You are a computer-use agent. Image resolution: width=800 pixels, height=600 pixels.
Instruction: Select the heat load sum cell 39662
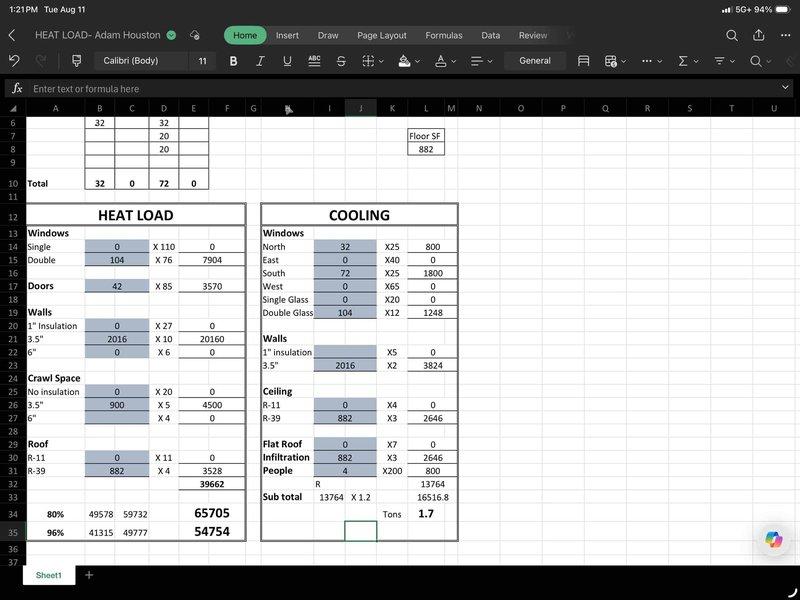(212, 484)
